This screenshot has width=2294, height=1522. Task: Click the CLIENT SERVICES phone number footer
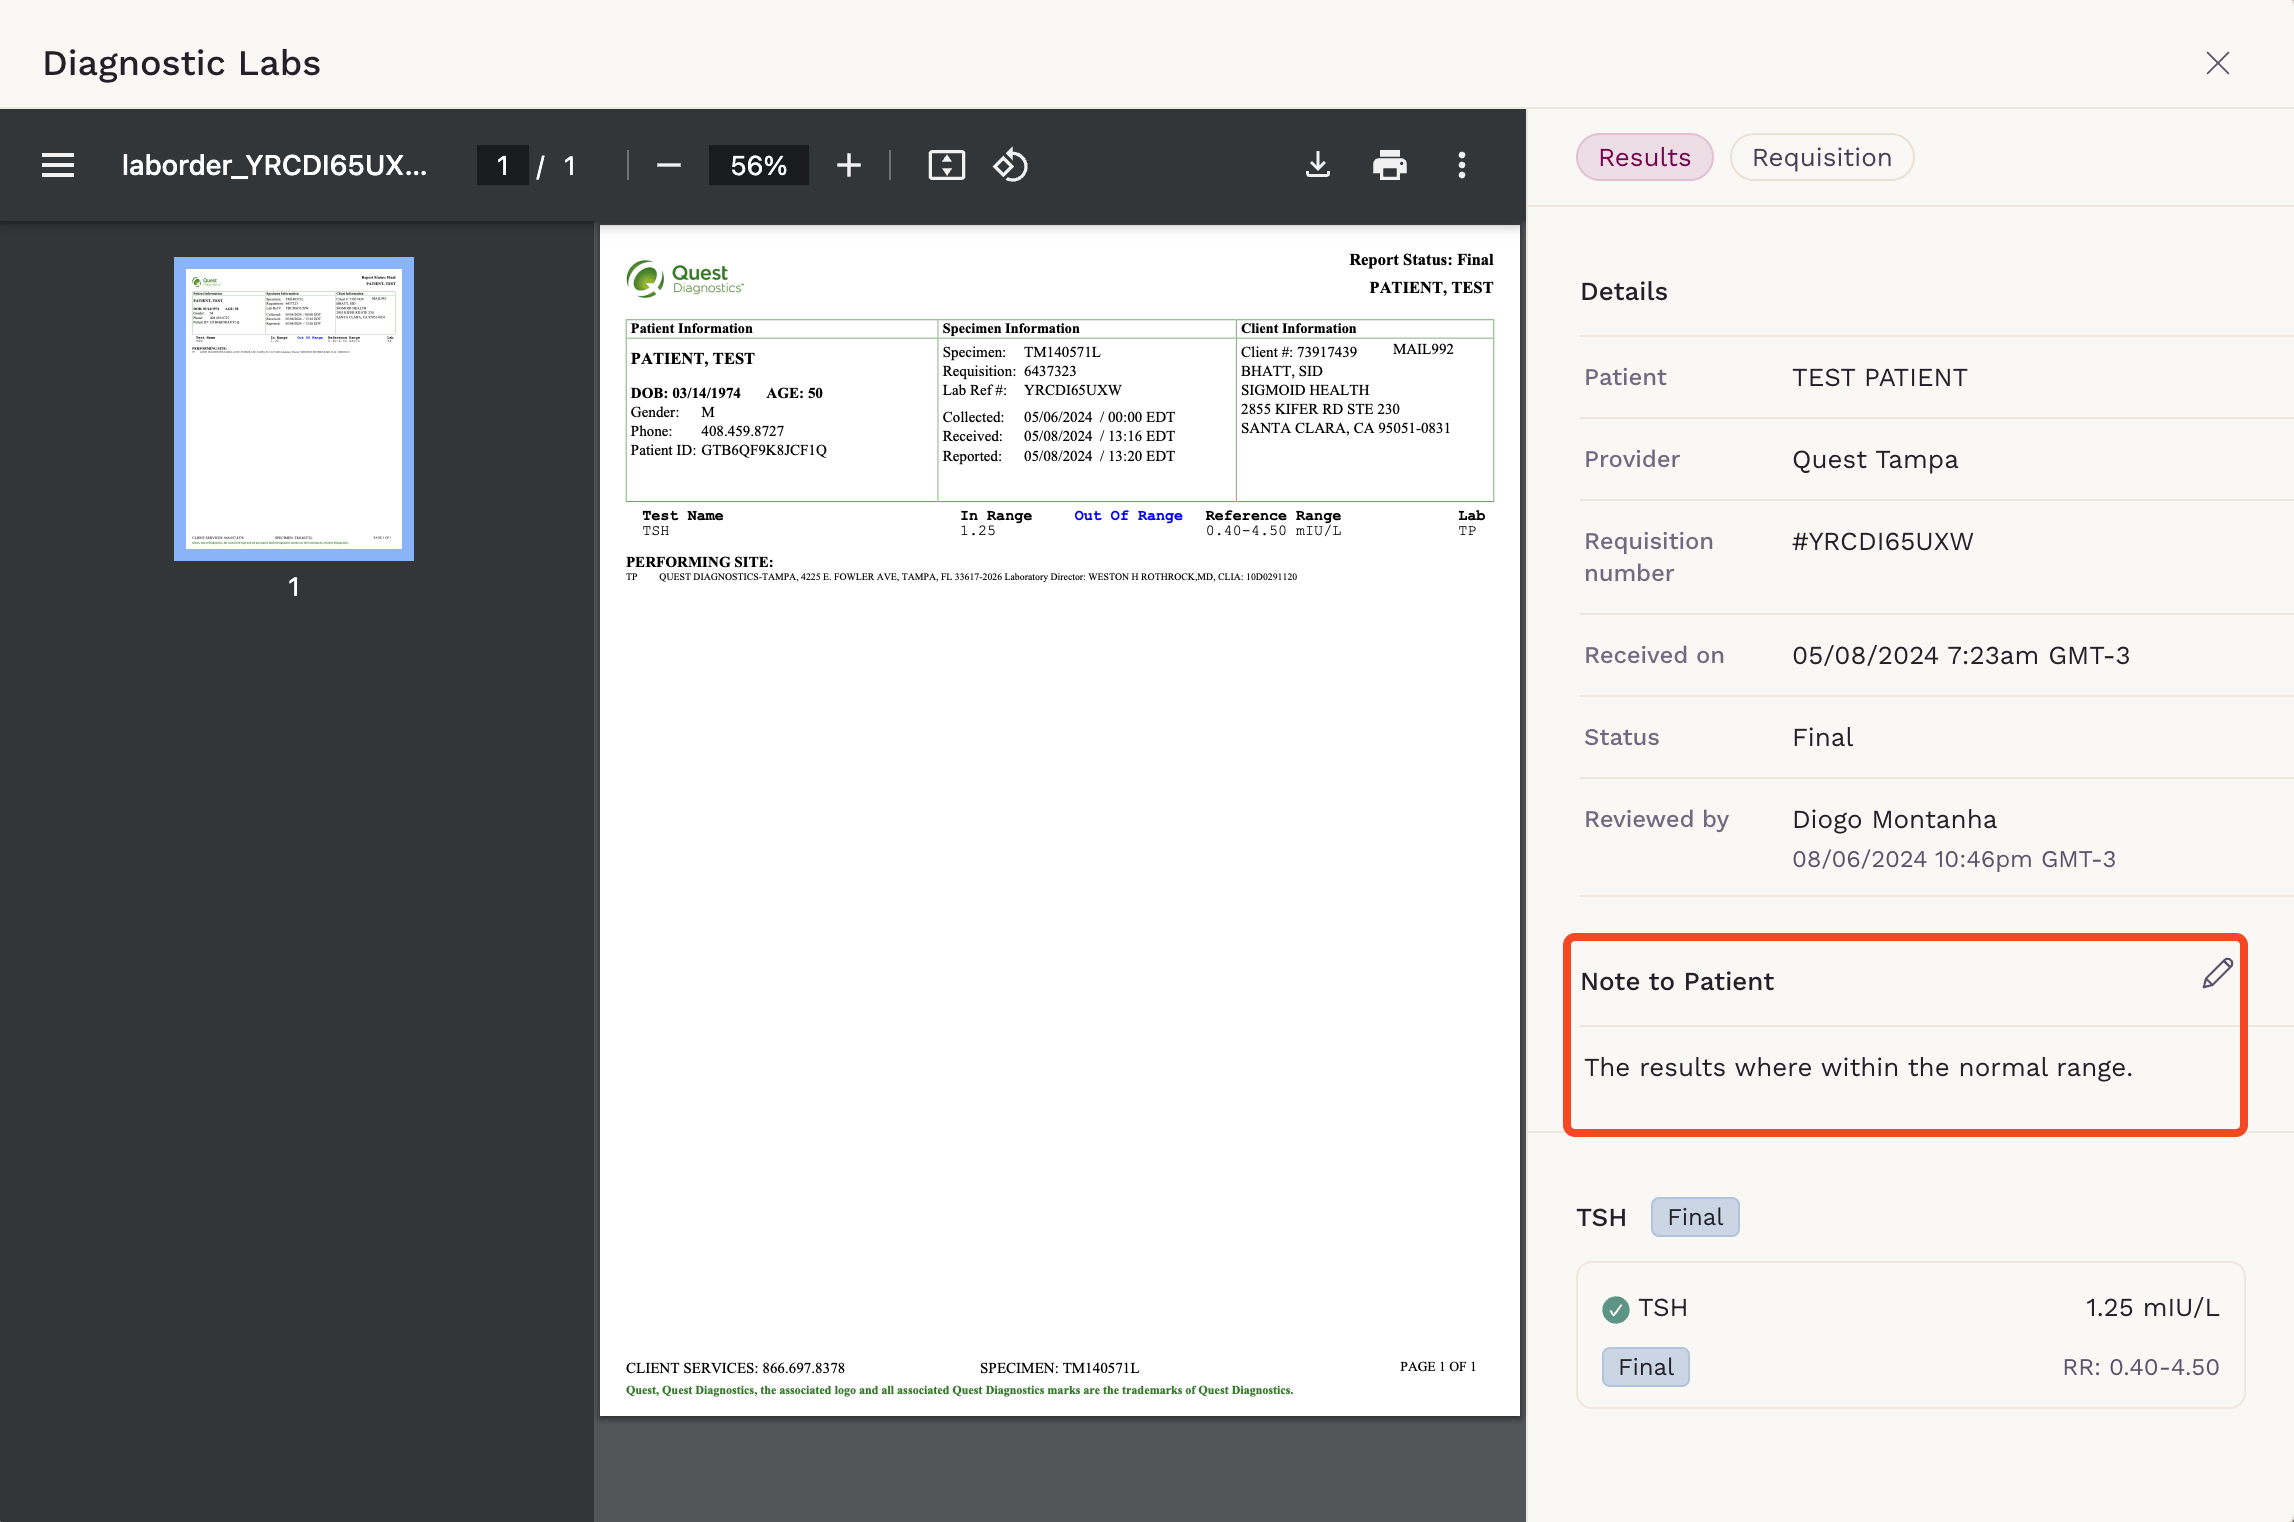click(735, 1368)
